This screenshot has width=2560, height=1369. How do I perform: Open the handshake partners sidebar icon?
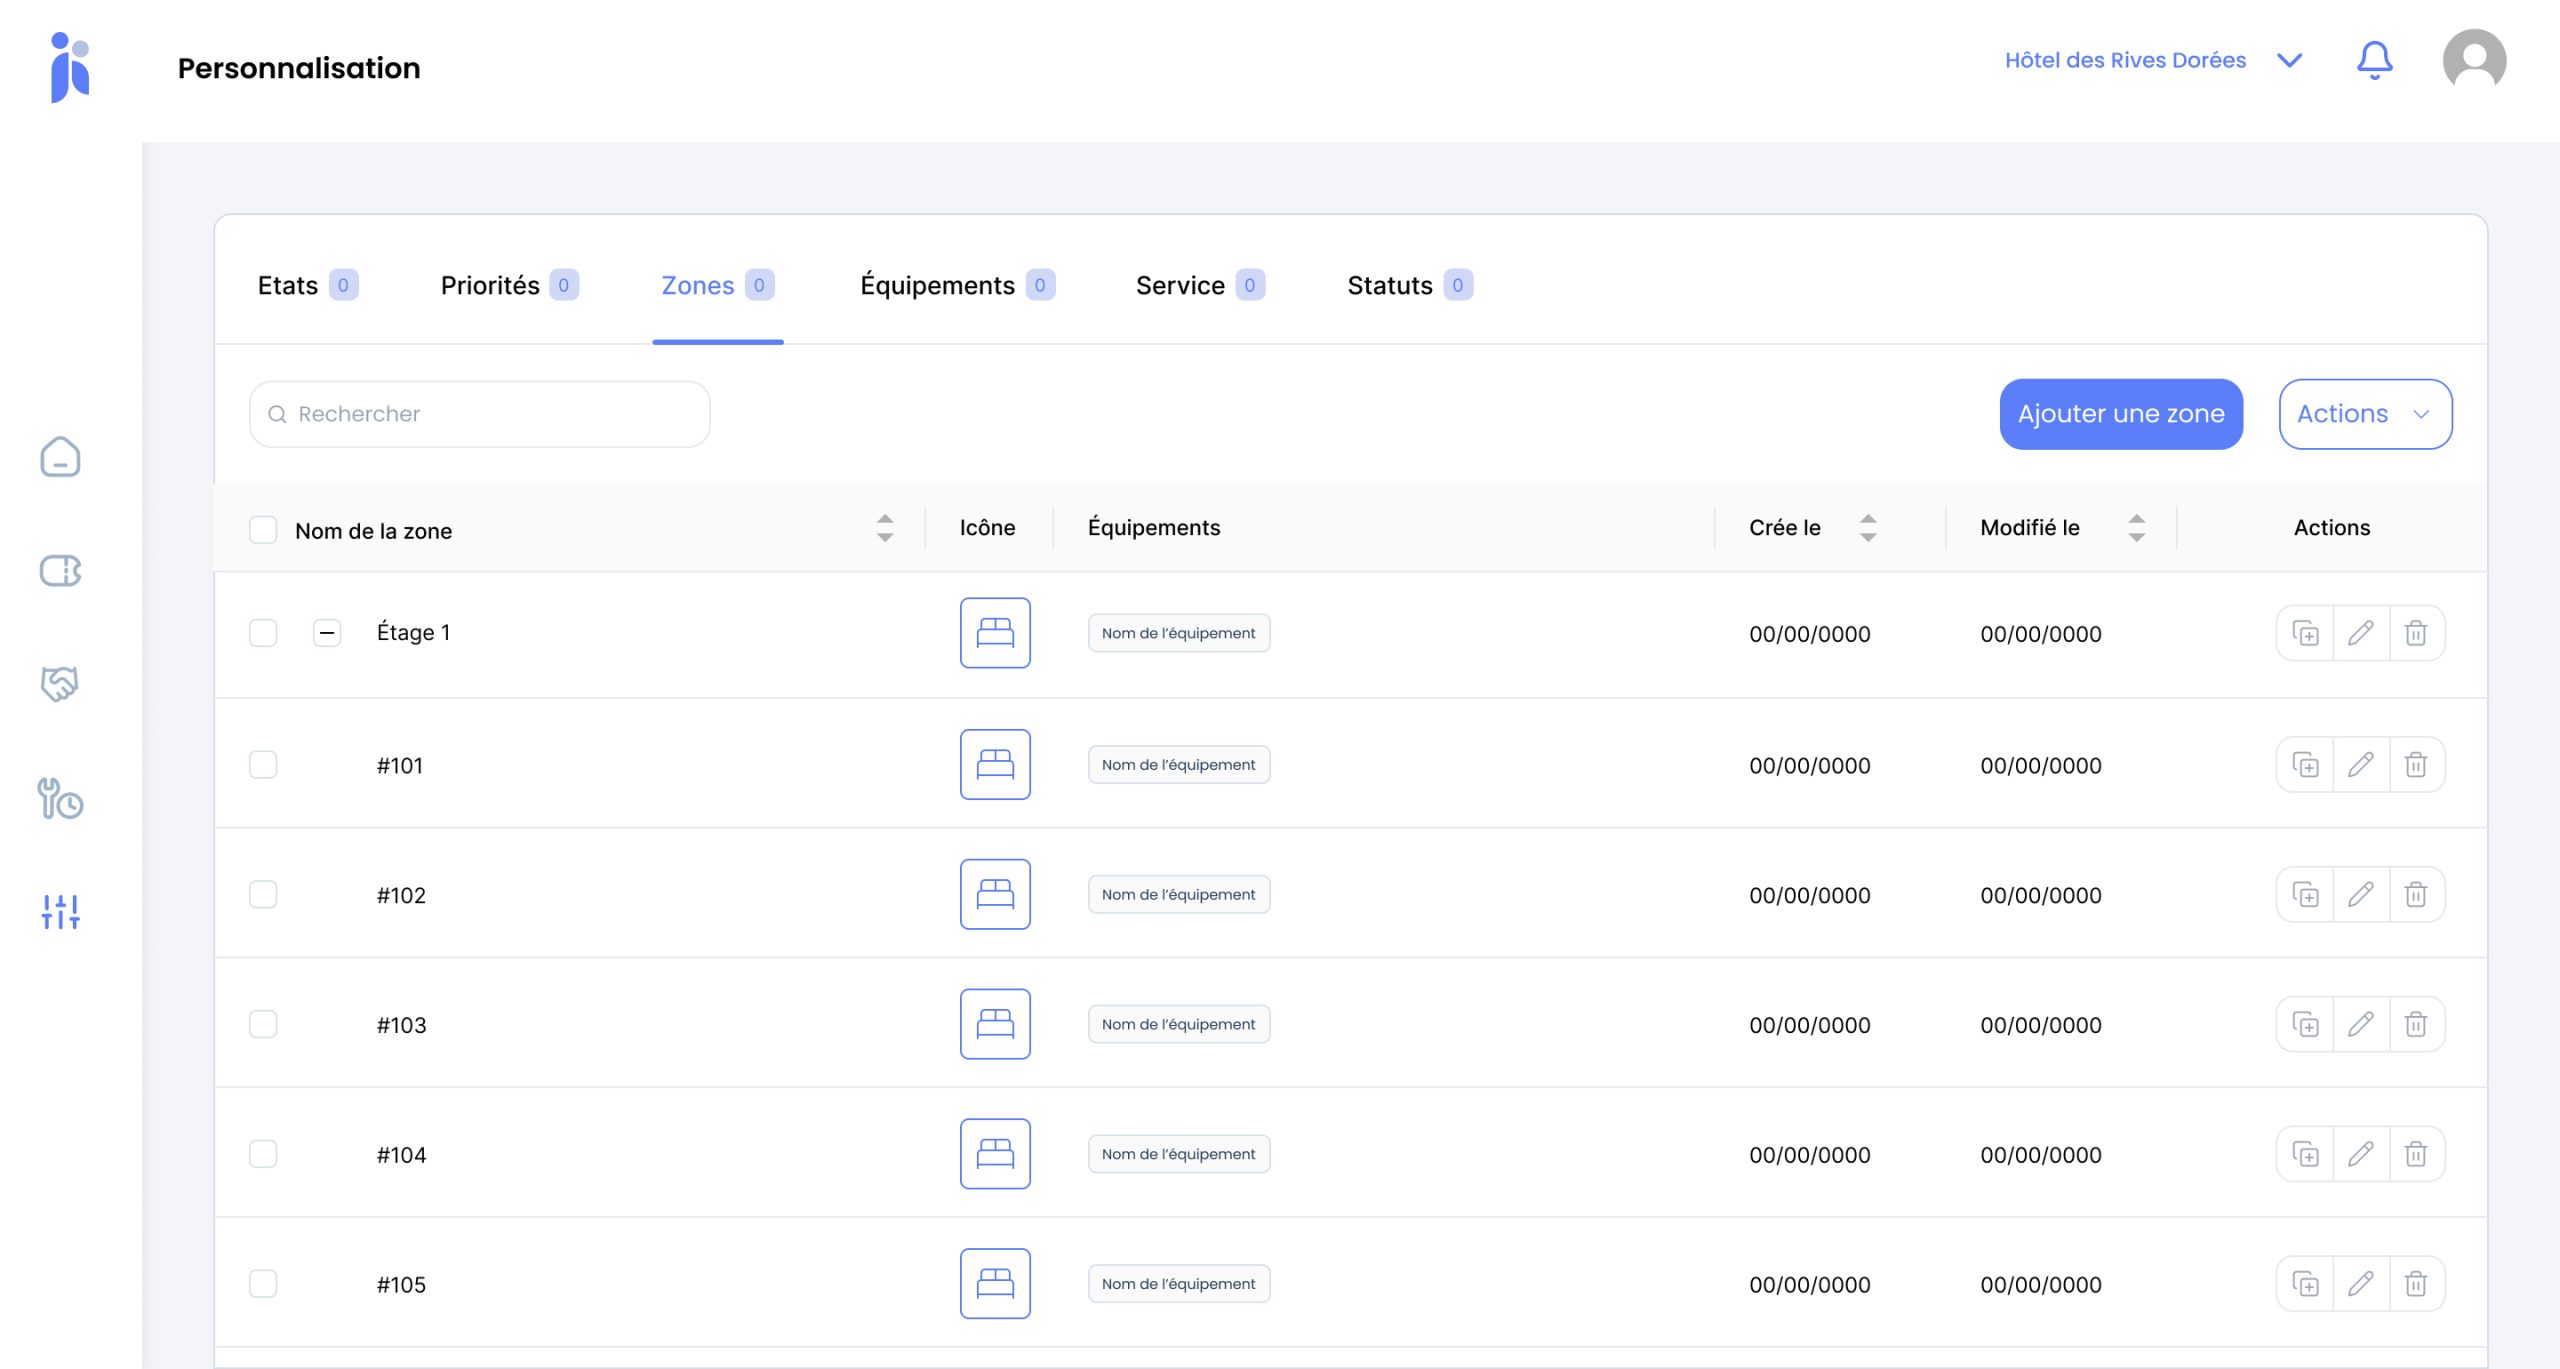[60, 684]
